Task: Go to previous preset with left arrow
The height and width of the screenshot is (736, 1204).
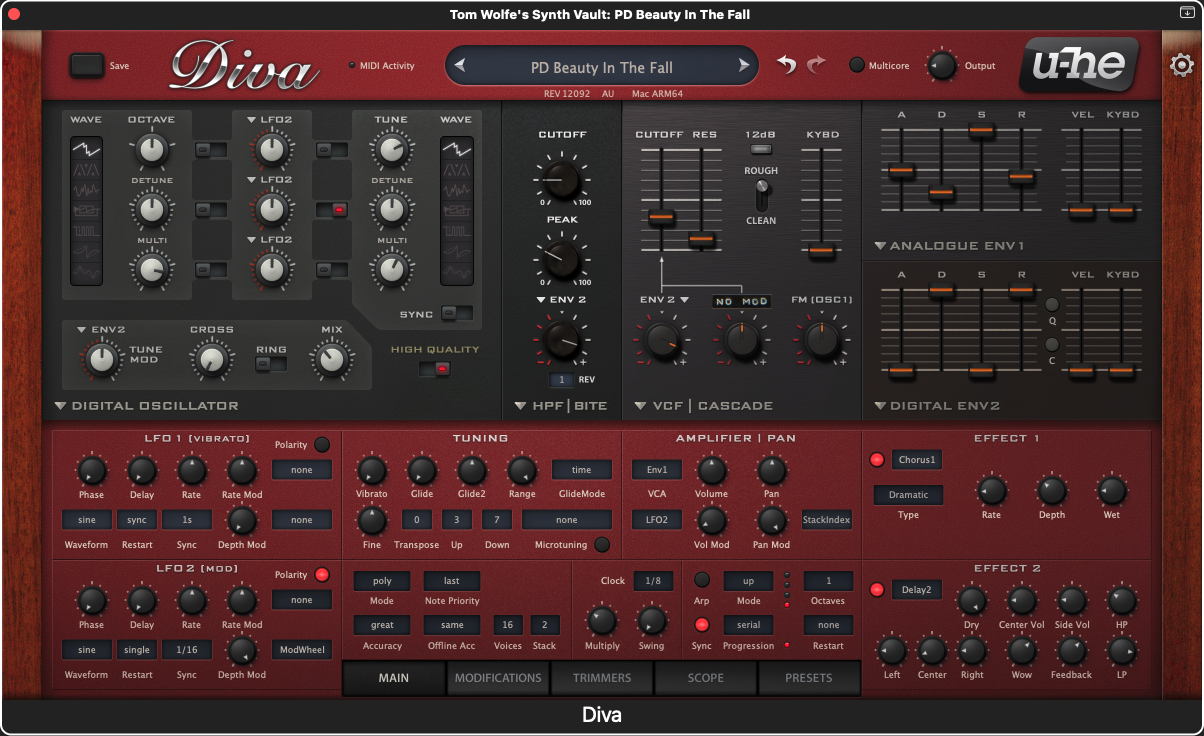Action: (x=460, y=67)
